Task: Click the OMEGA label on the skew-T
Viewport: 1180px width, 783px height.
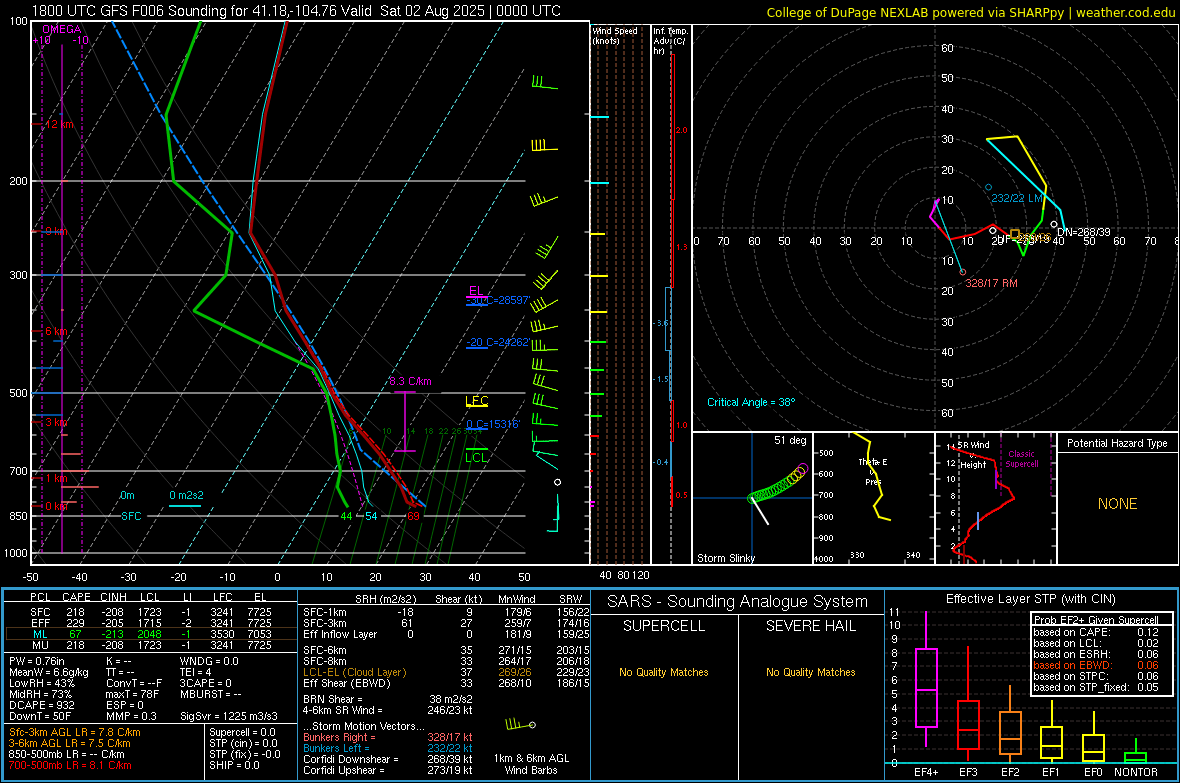Action: coord(62,29)
